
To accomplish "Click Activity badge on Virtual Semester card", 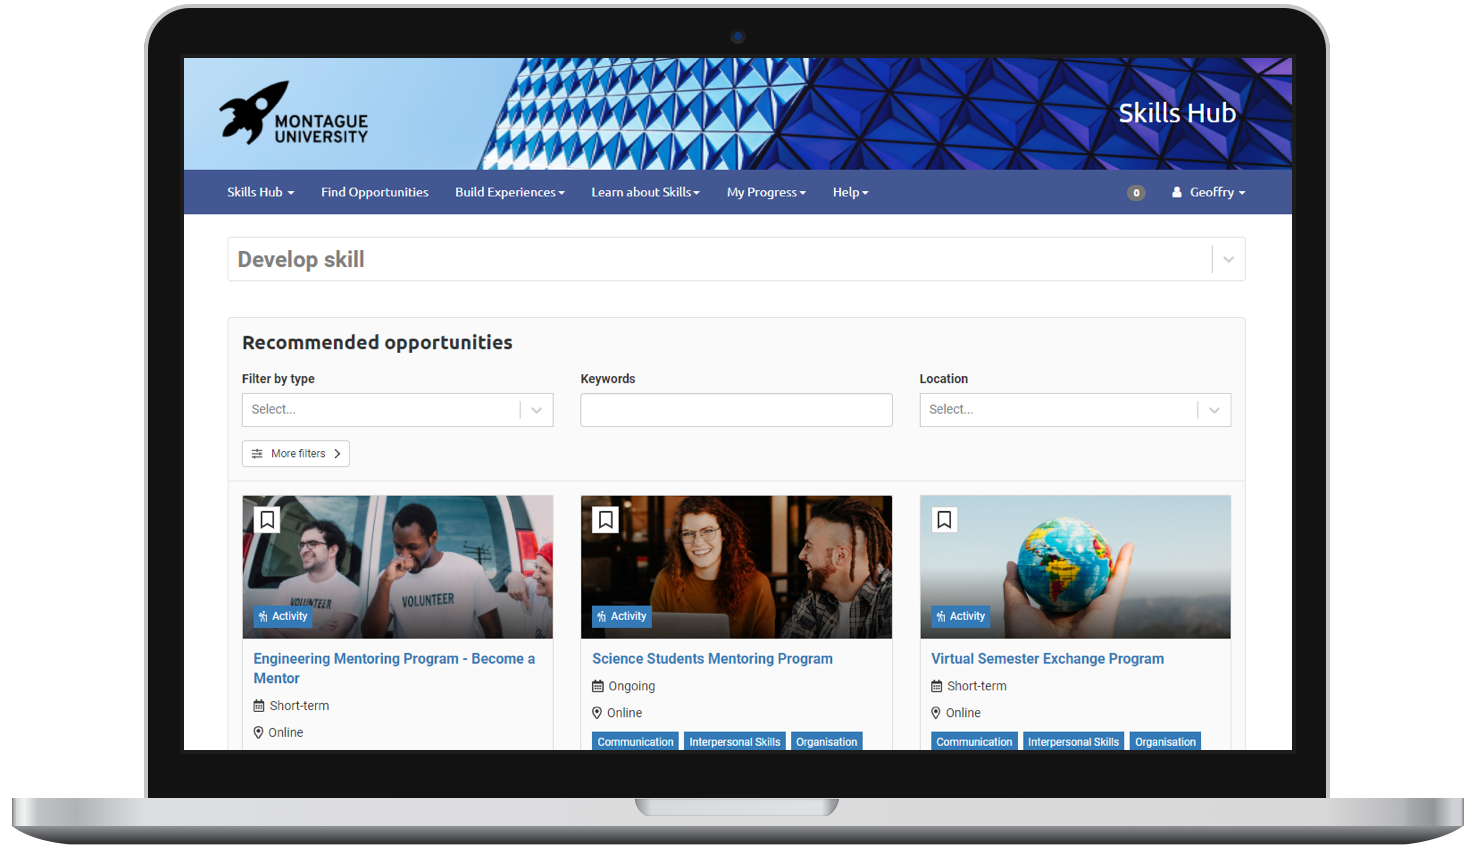I will coord(961,616).
